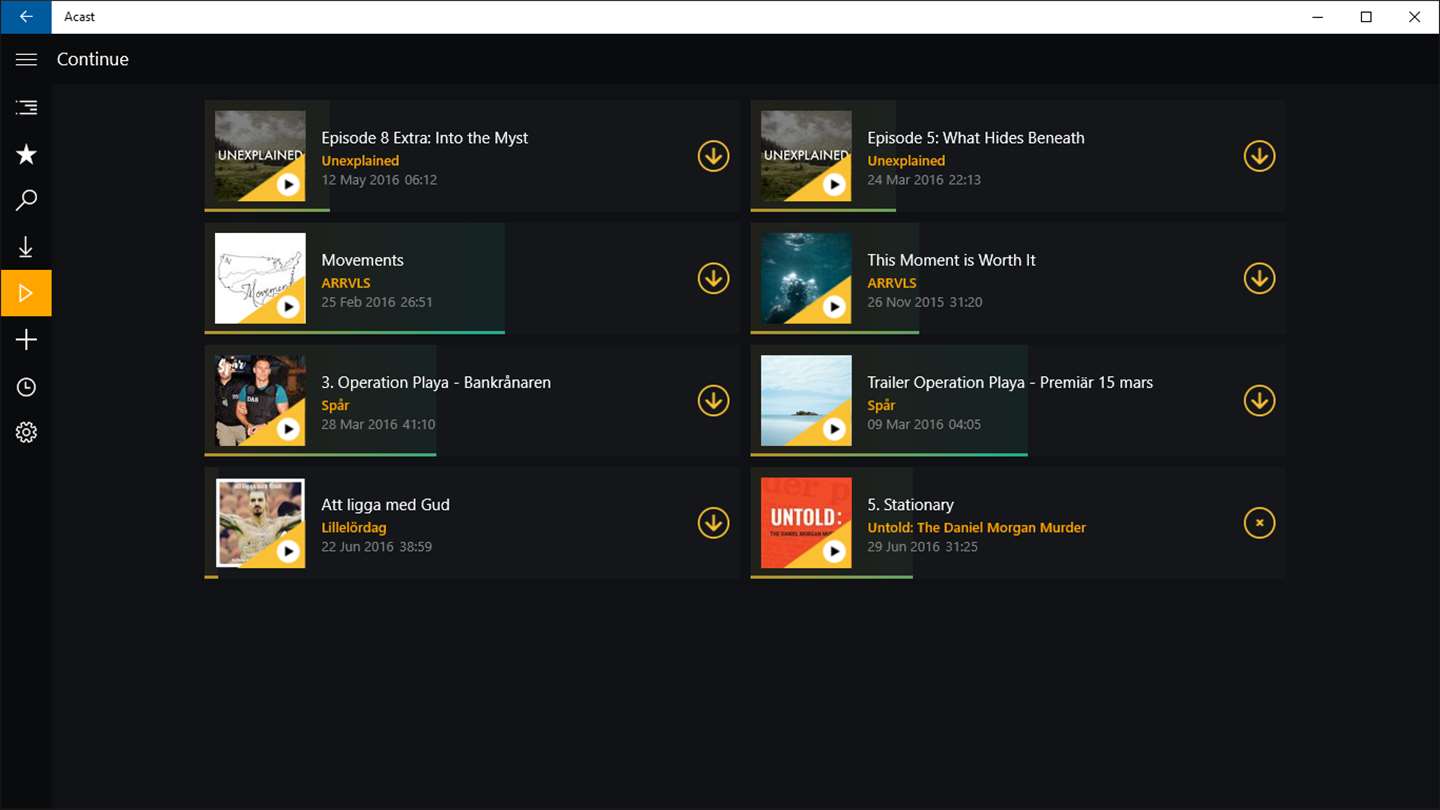Select title 5. Stationary
Screen dimensions: 1440x810
click(910, 505)
